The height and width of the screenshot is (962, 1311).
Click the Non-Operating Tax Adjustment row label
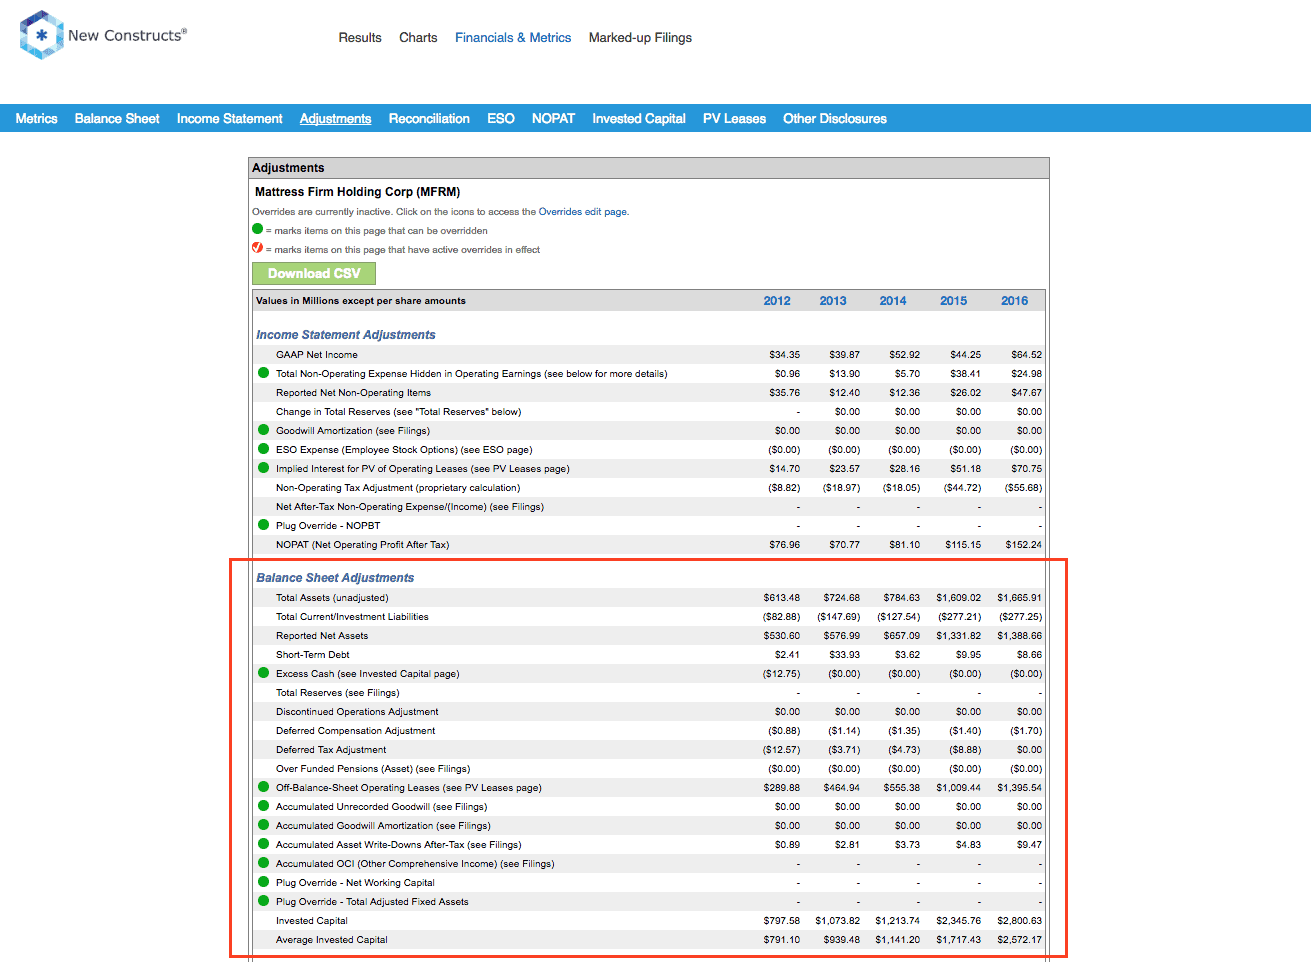pos(398,488)
